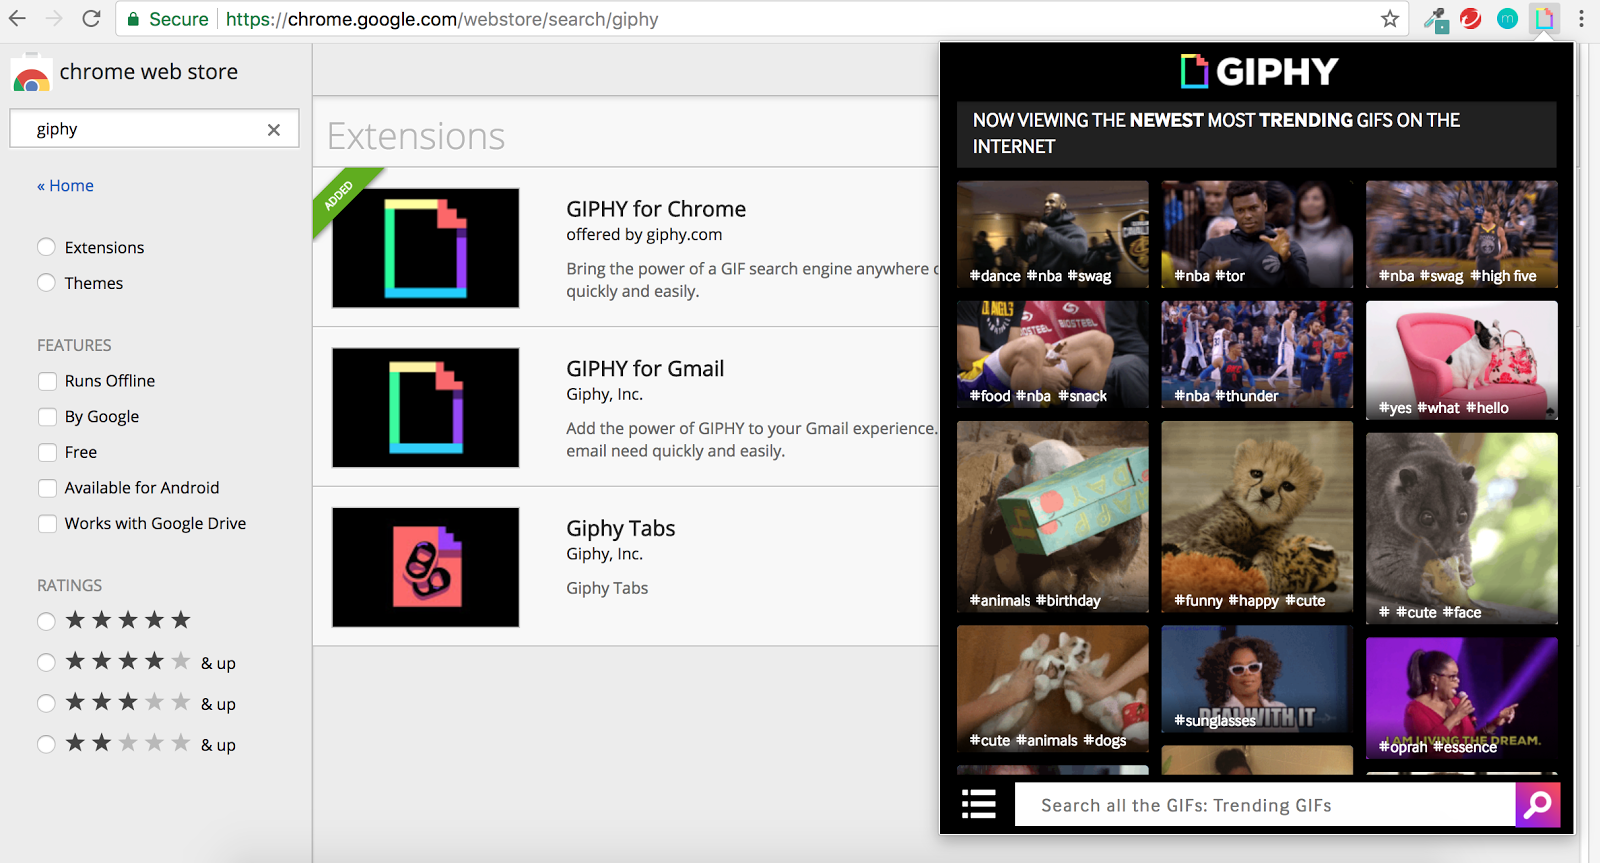
Task: Go back via « Home link
Action: 65,186
